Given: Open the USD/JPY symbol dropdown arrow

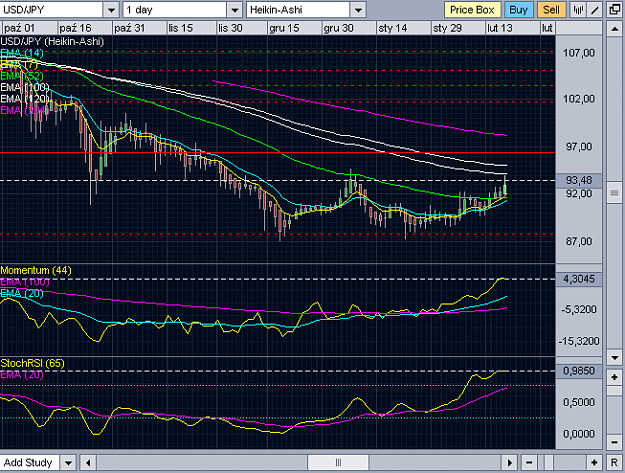Looking at the screenshot, I should pyautogui.click(x=111, y=10).
